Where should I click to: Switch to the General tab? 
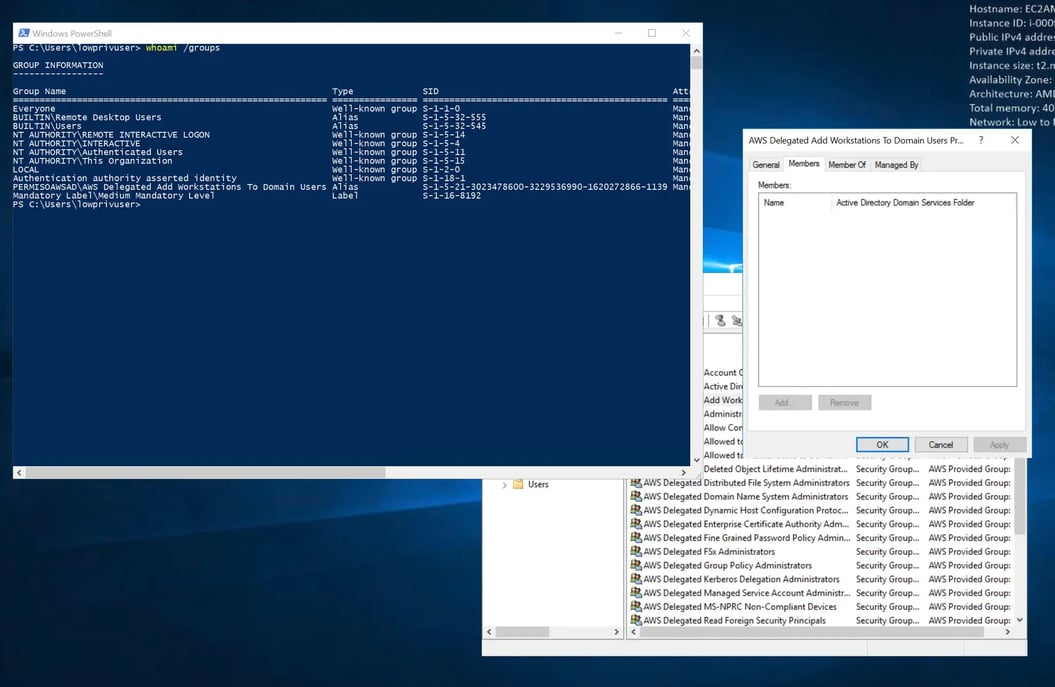[x=766, y=165]
